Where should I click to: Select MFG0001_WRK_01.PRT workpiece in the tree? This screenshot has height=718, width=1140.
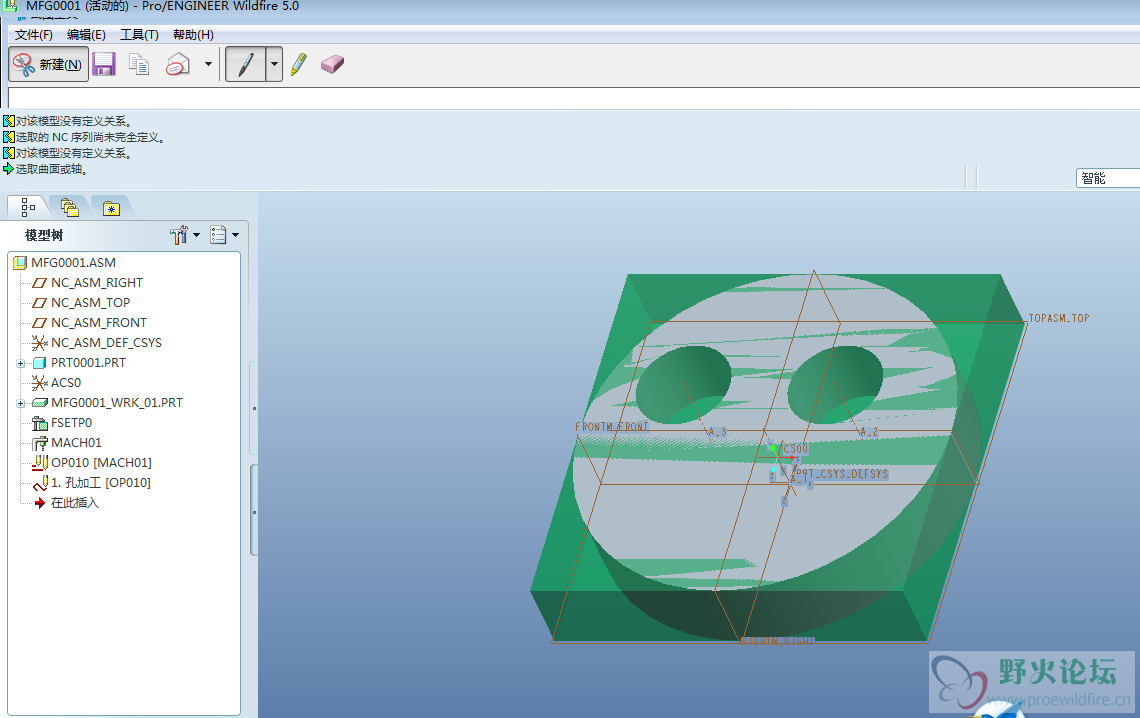[116, 403]
